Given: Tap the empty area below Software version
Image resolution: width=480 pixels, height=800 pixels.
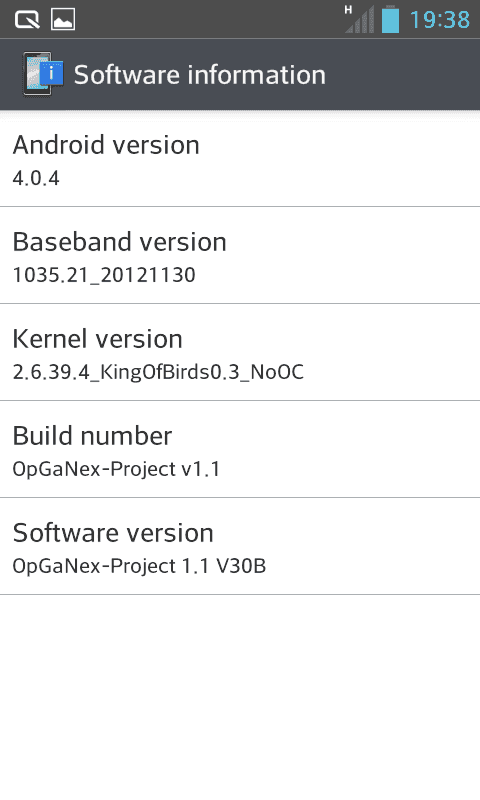Looking at the screenshot, I should (240, 697).
